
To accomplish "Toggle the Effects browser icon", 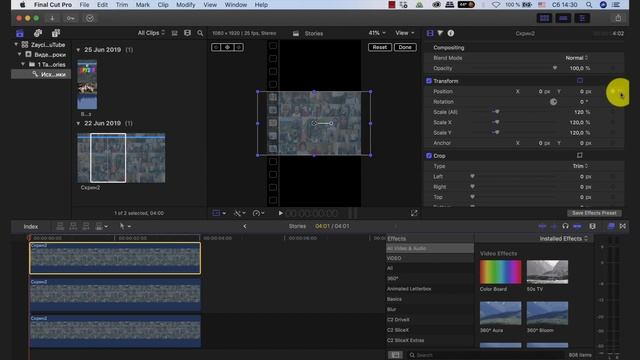I will 611,226.
